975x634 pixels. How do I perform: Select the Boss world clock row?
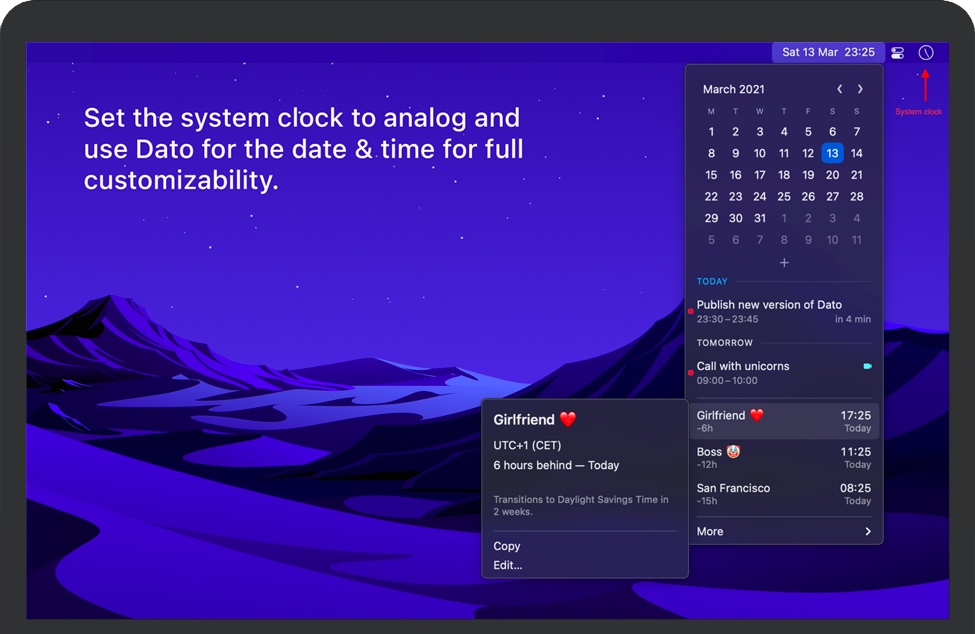(783, 457)
